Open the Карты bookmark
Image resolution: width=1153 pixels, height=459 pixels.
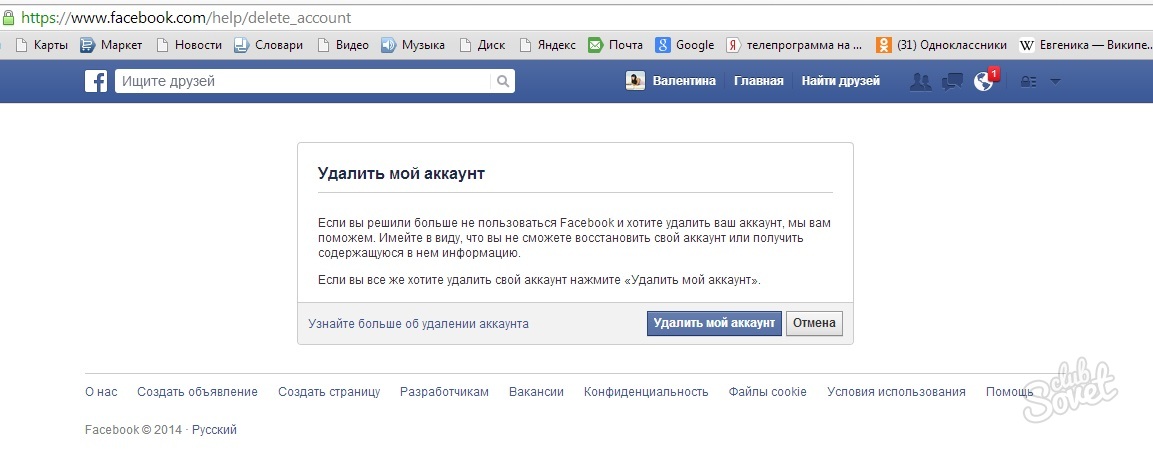pos(42,45)
